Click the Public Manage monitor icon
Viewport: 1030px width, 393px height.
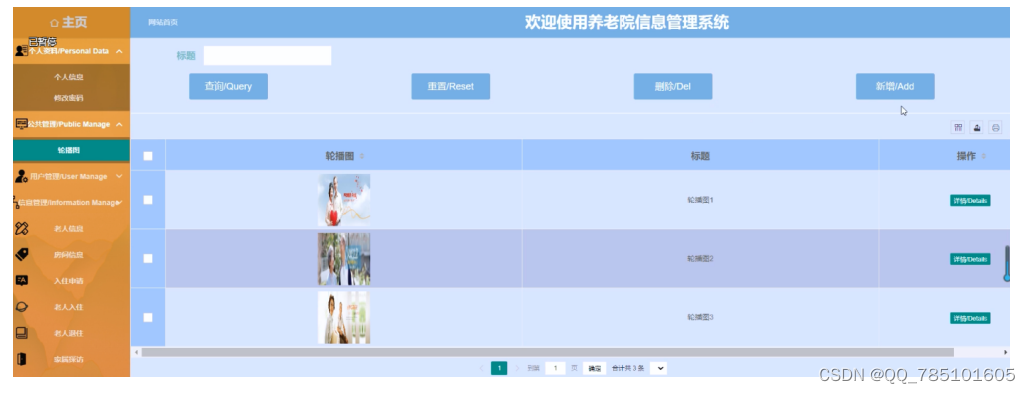21,124
